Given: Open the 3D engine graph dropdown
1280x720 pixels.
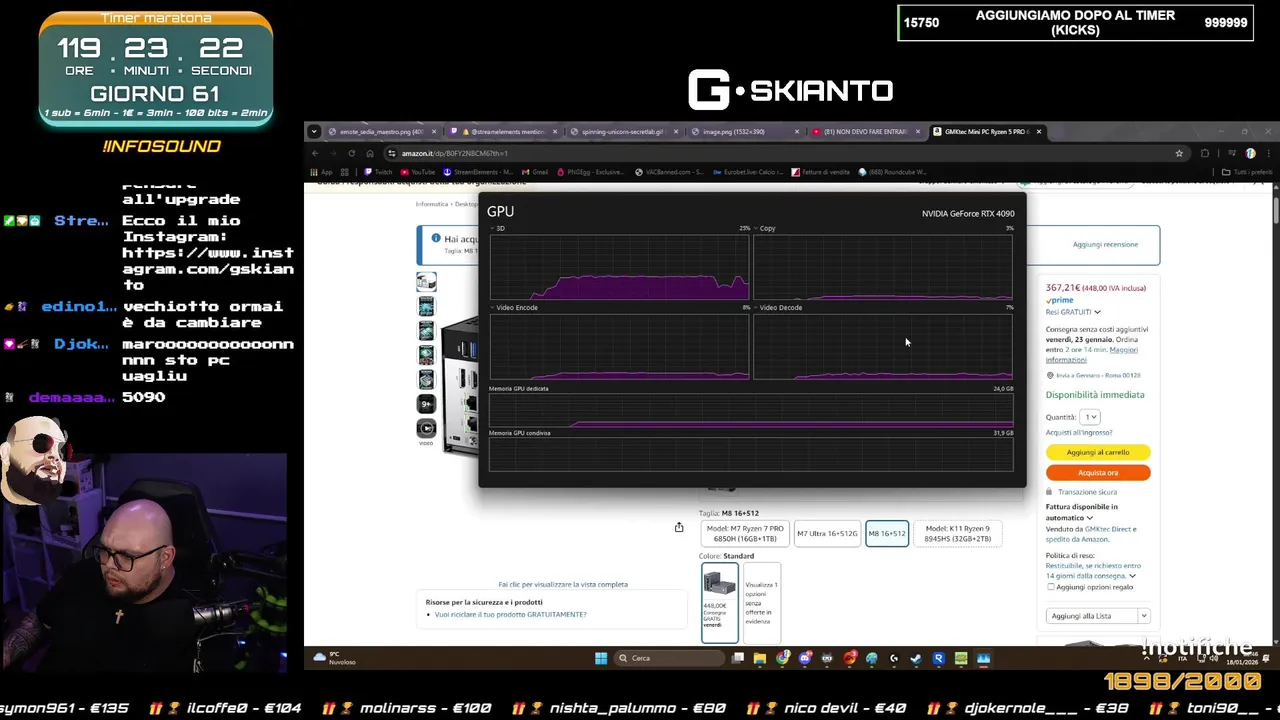Looking at the screenshot, I should click(493, 228).
